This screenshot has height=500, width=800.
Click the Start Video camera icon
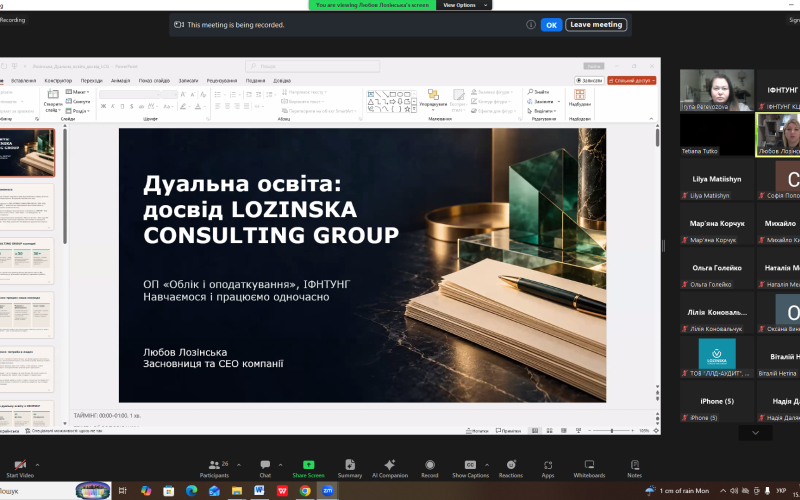coord(20,465)
